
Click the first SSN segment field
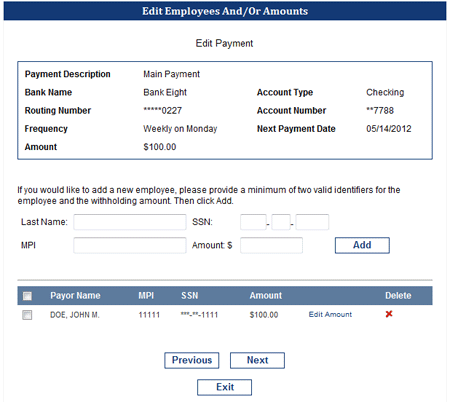pyautogui.click(x=253, y=222)
